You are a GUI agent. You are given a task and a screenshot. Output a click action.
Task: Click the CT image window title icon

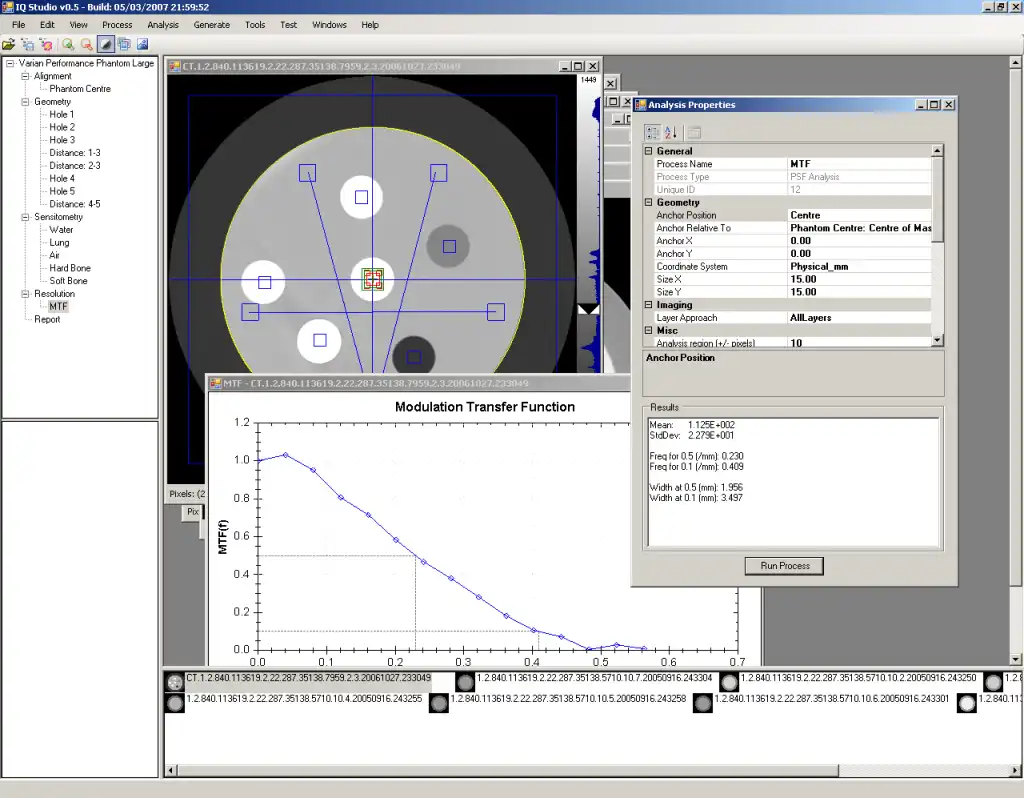coord(174,66)
